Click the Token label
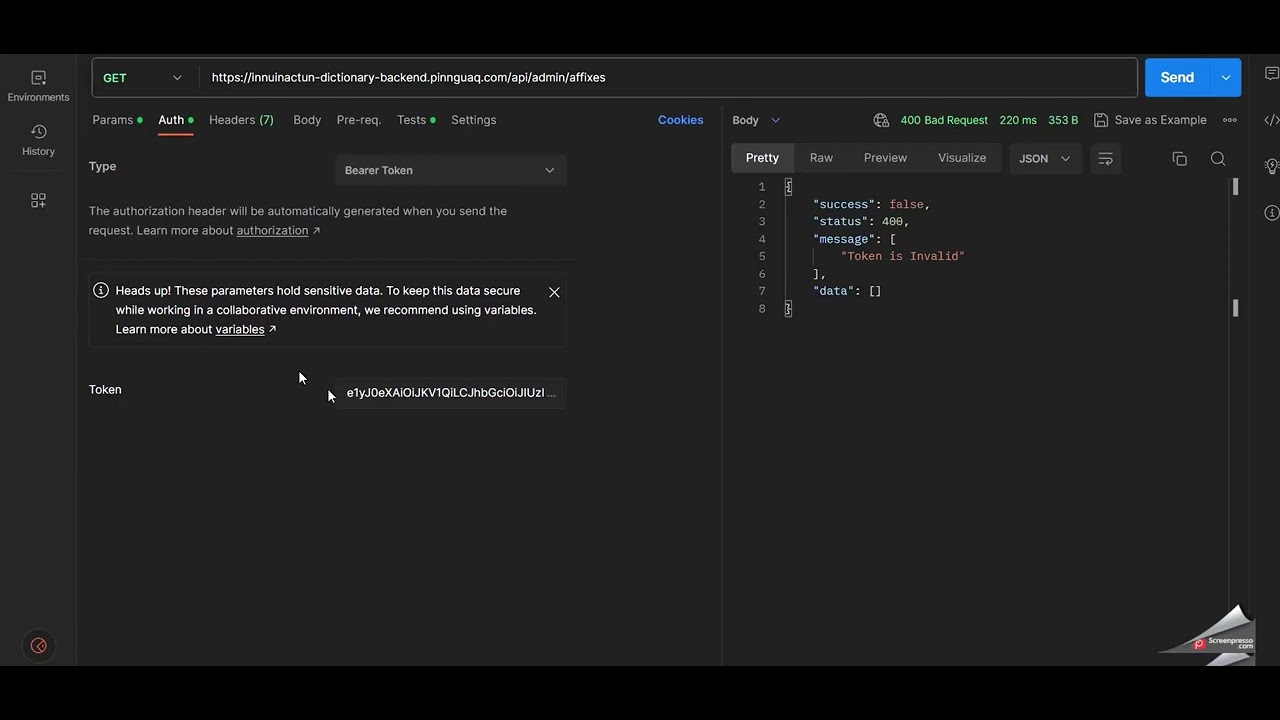Viewport: 1280px width, 720px height. (105, 389)
